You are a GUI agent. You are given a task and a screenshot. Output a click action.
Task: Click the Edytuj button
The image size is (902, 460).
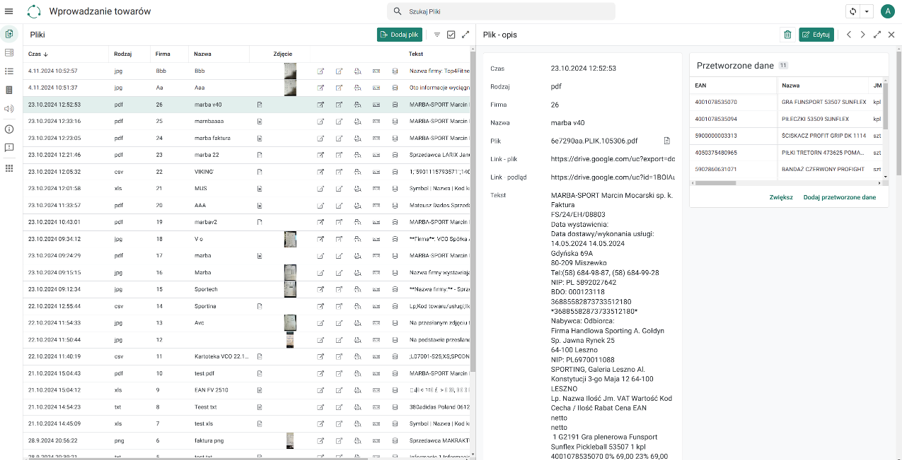pos(816,34)
